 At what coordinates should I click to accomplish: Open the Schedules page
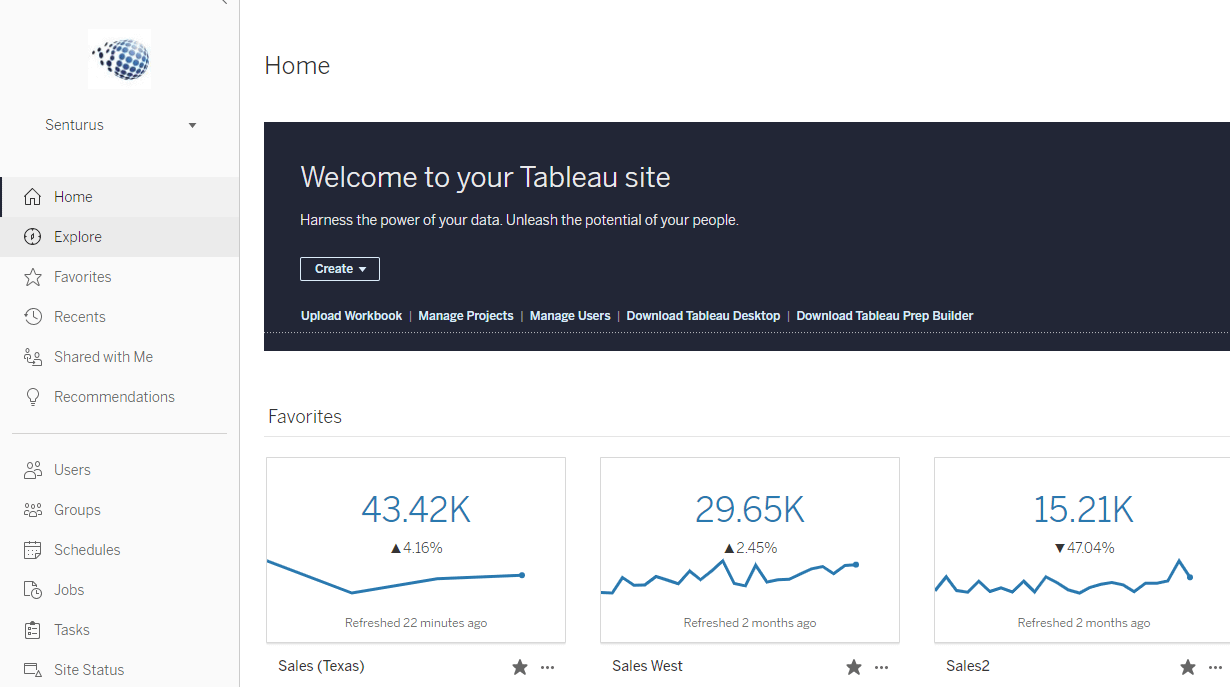tap(85, 549)
